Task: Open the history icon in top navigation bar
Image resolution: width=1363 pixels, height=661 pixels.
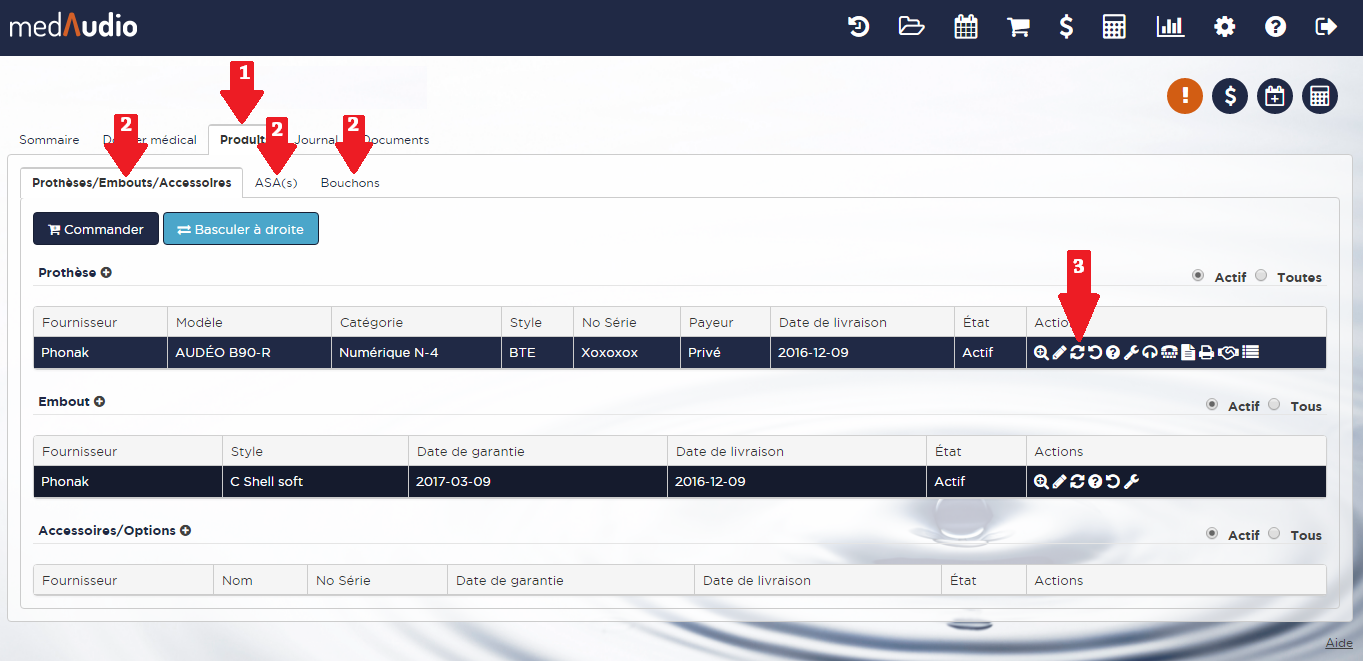Action: 858,27
